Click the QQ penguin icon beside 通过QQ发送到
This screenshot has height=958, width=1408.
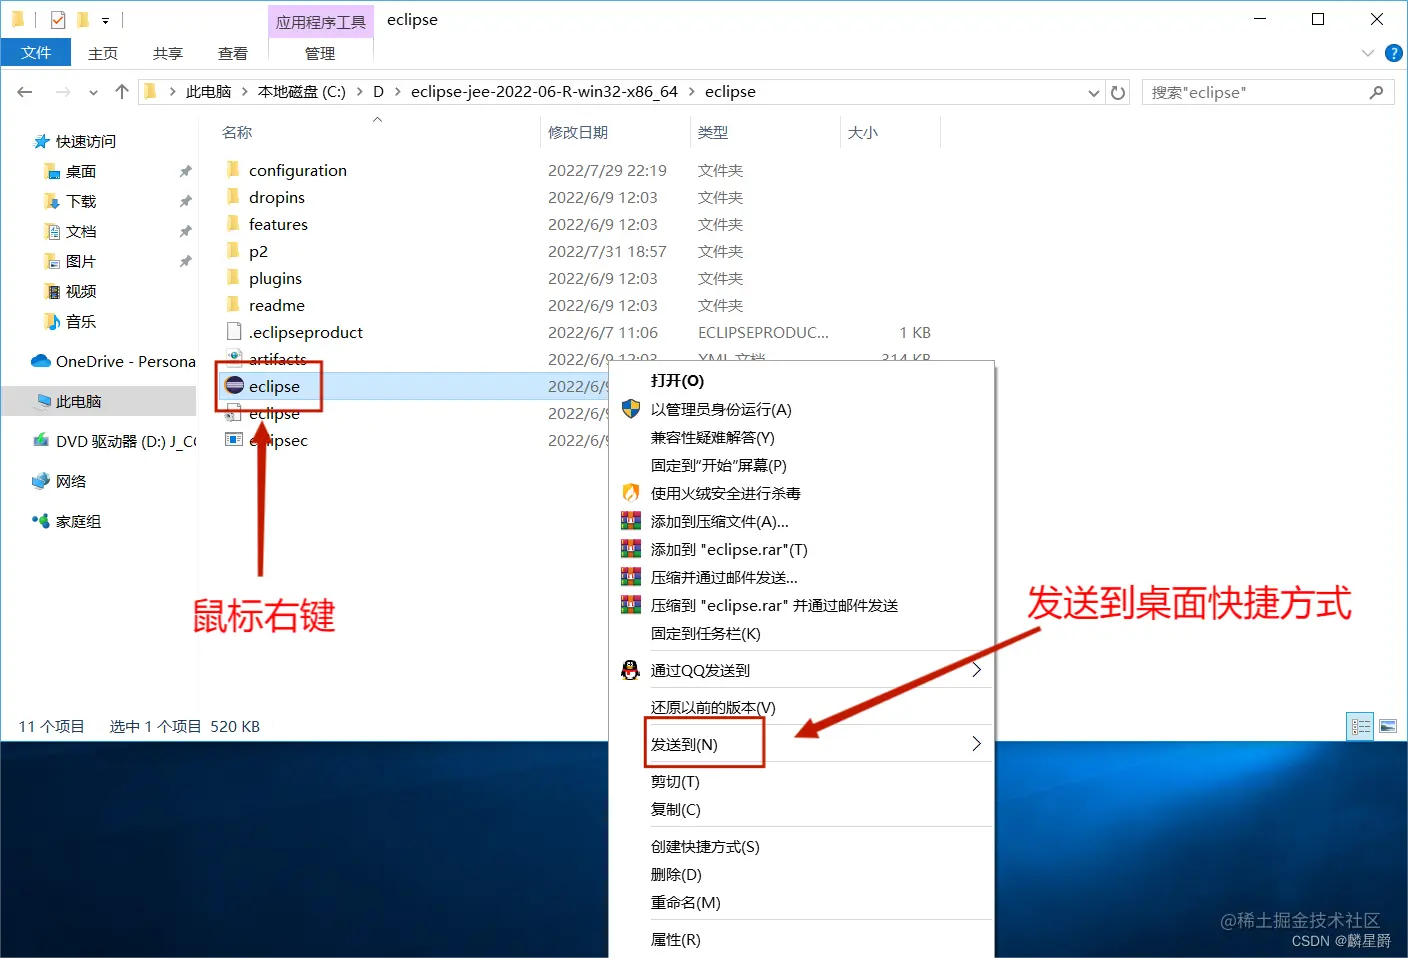pyautogui.click(x=630, y=670)
